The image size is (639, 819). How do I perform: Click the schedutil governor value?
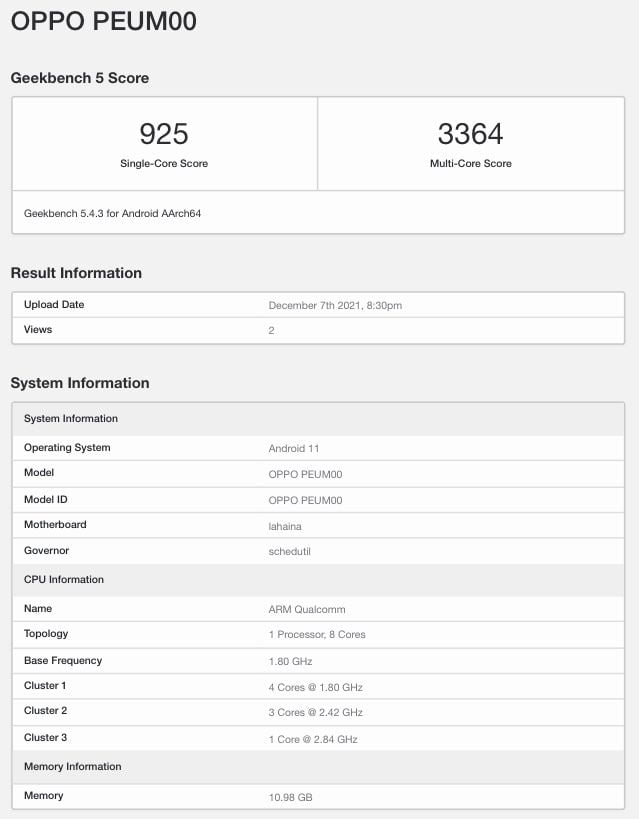click(x=291, y=551)
